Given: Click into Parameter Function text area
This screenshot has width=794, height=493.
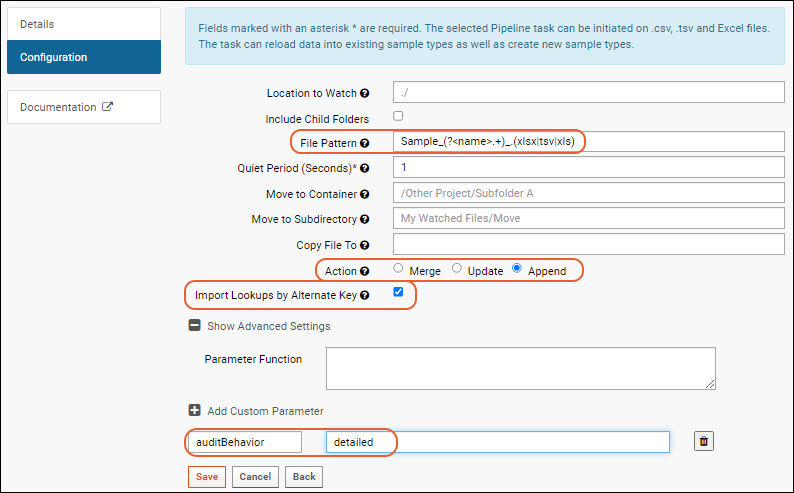Looking at the screenshot, I should (x=521, y=368).
